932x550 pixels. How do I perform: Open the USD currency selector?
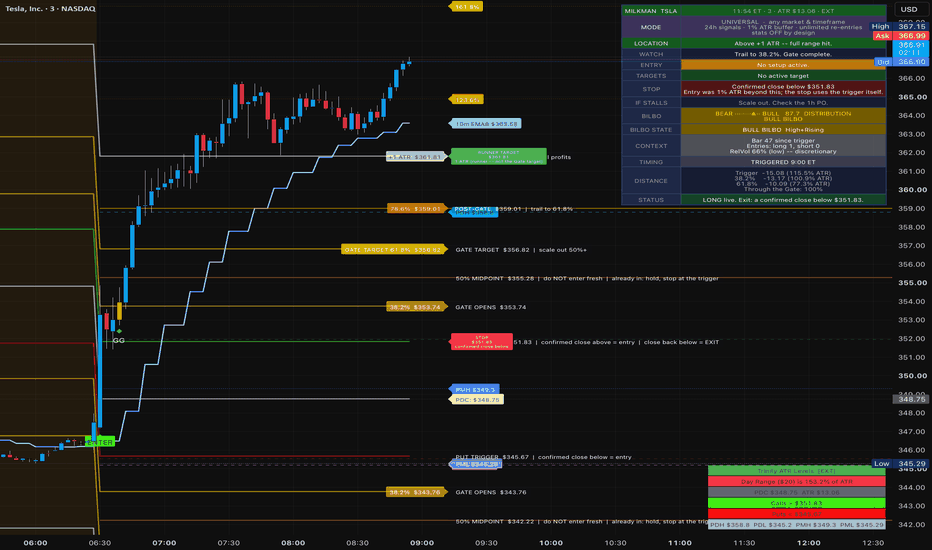[x=909, y=9]
